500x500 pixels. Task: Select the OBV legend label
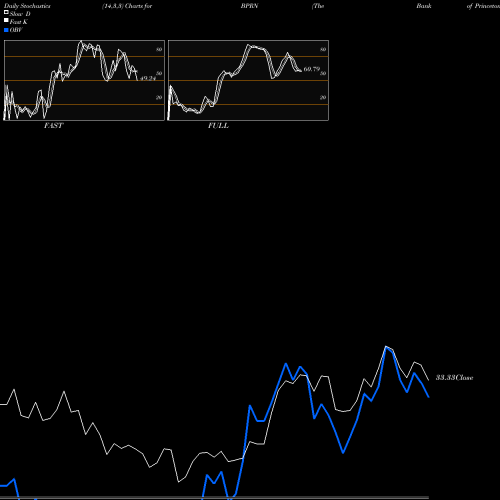[x=16, y=30]
